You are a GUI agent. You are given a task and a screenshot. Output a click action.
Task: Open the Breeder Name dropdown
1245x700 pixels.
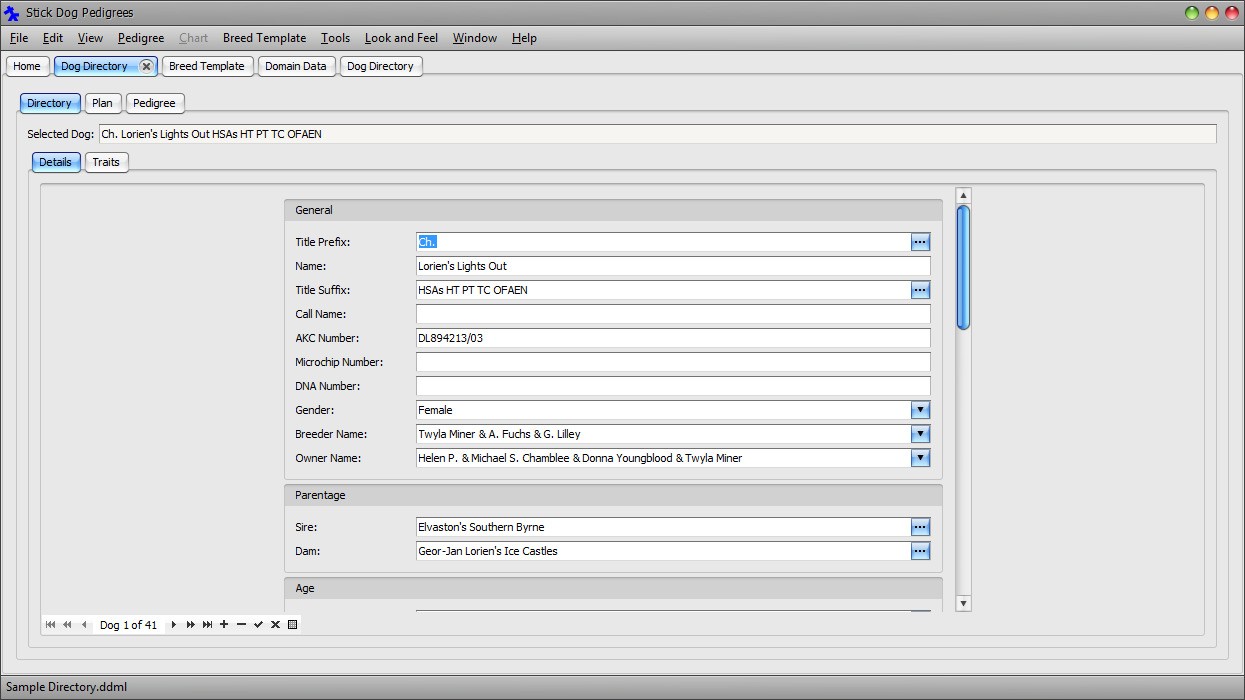919,433
